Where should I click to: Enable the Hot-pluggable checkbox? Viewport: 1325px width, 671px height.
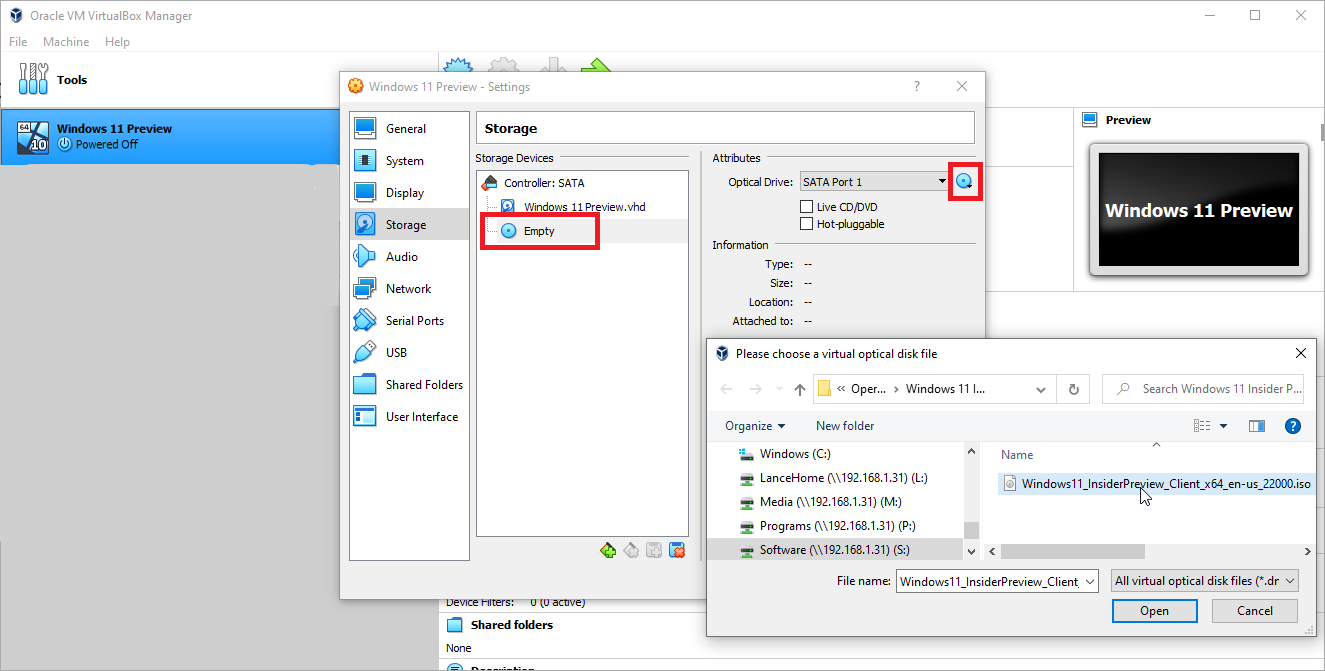(806, 224)
